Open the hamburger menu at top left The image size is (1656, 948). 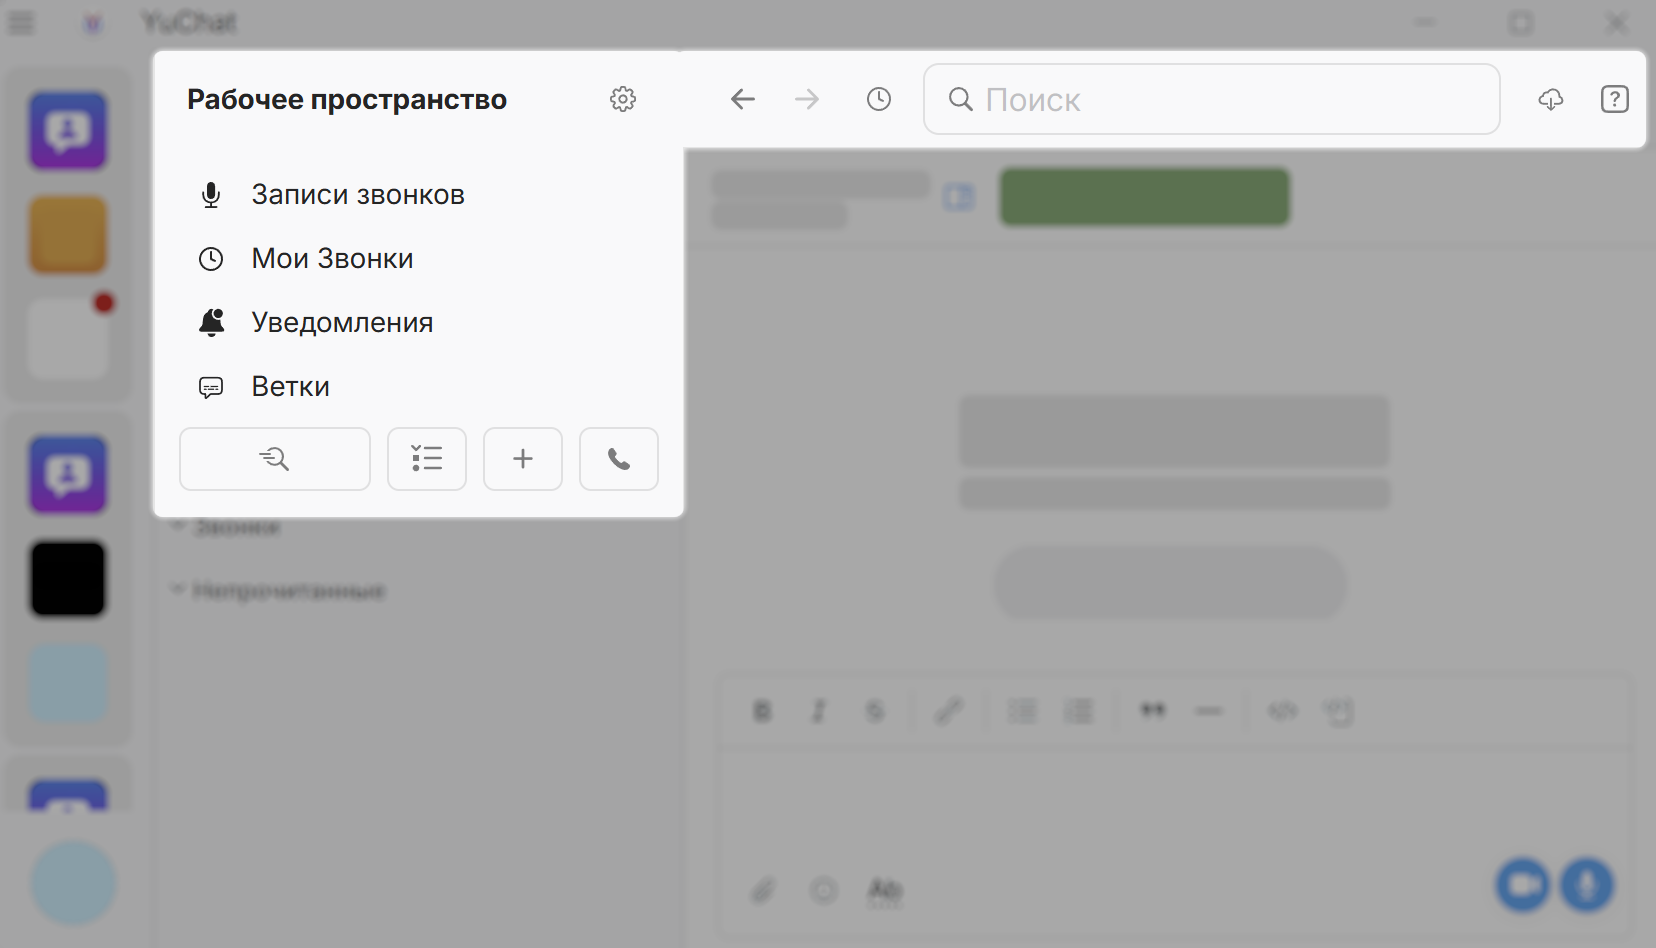[x=20, y=22]
